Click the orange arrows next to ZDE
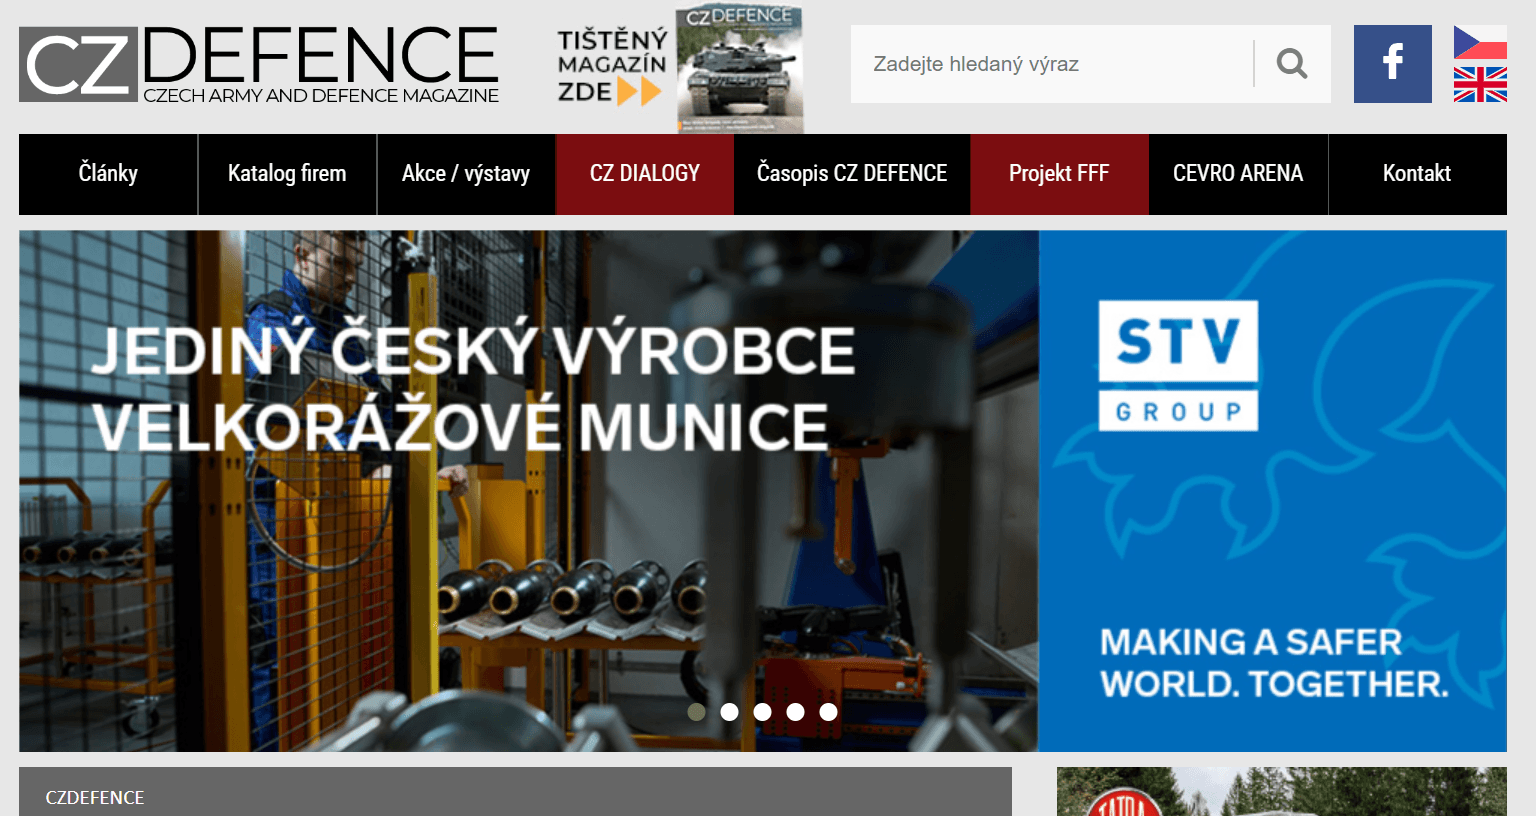 [639, 92]
